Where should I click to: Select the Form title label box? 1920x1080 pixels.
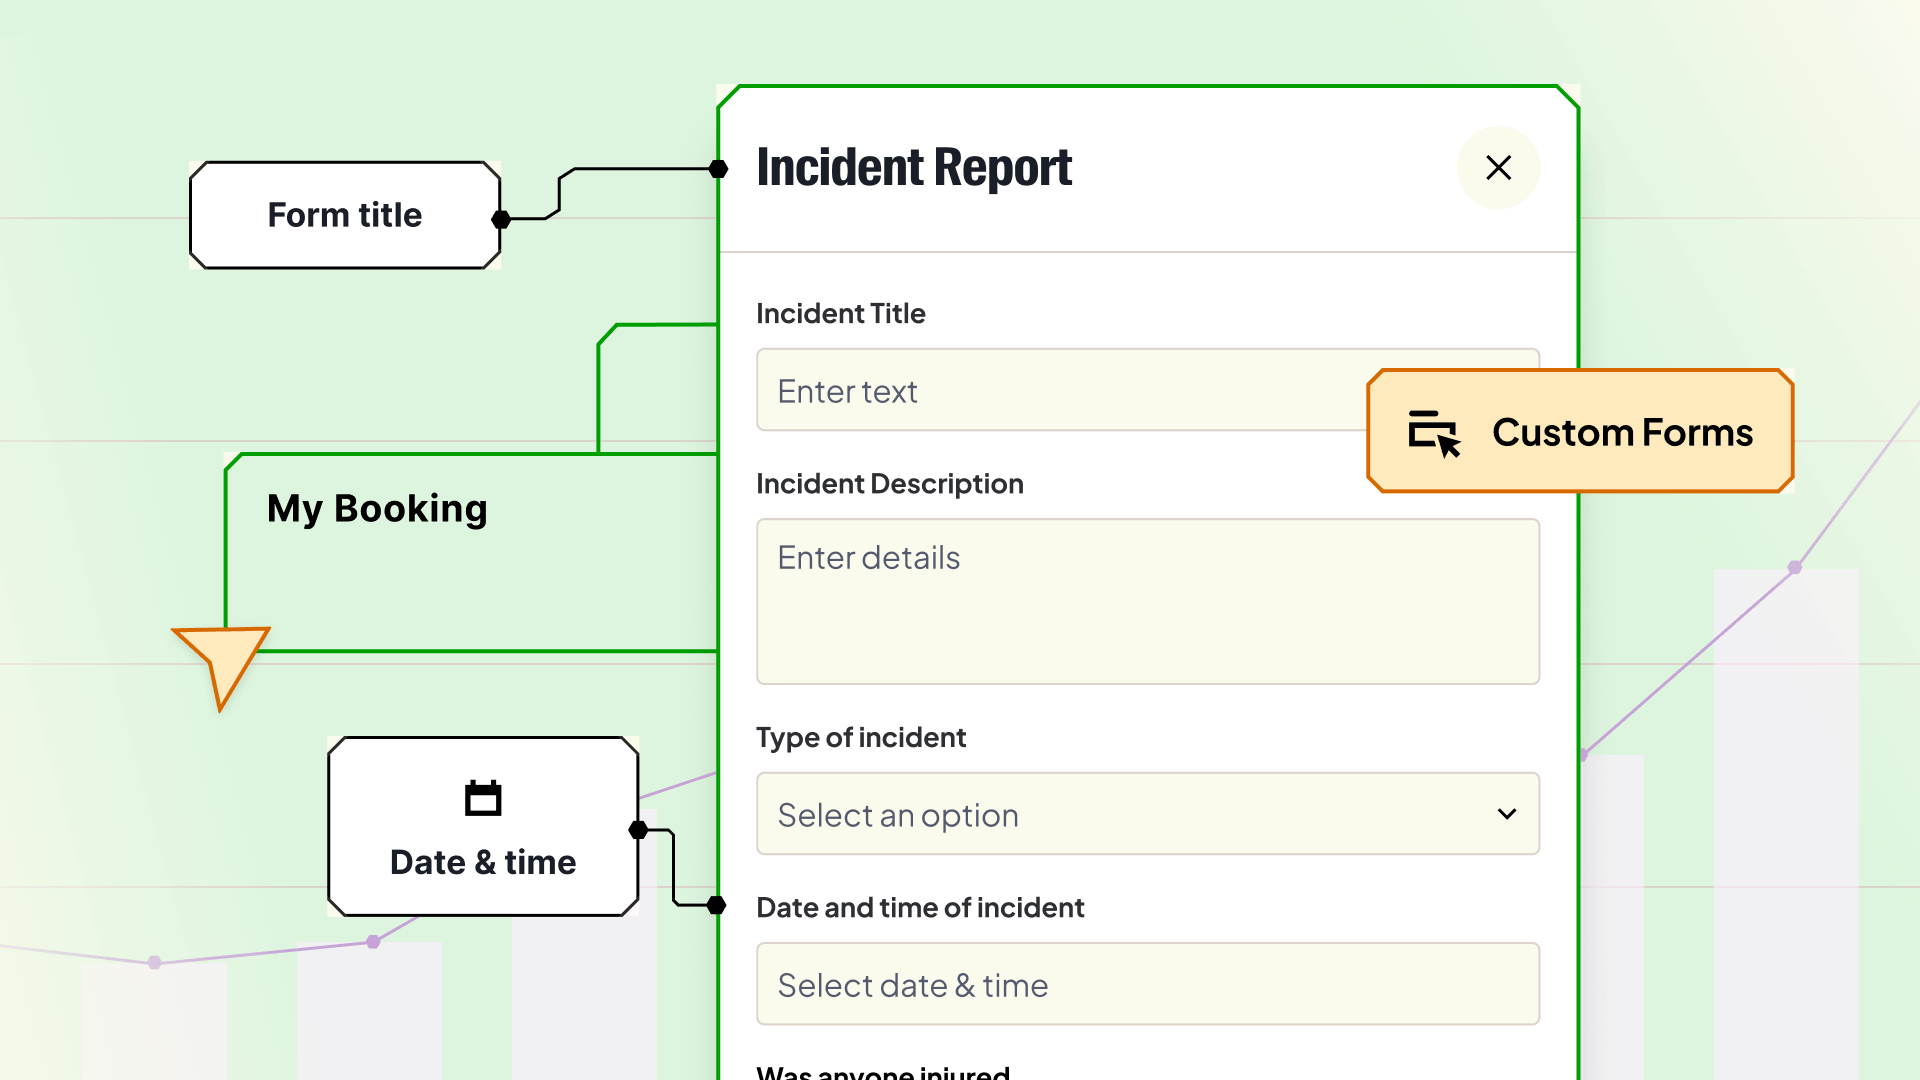click(344, 215)
